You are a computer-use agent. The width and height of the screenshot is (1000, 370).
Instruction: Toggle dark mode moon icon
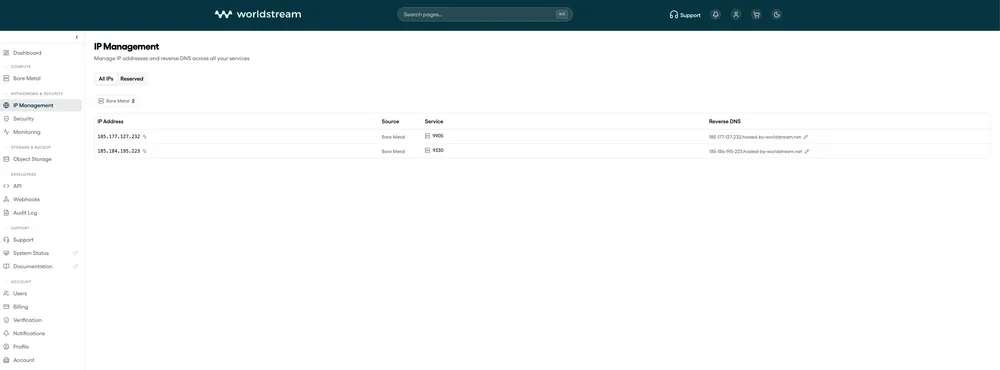[777, 15]
